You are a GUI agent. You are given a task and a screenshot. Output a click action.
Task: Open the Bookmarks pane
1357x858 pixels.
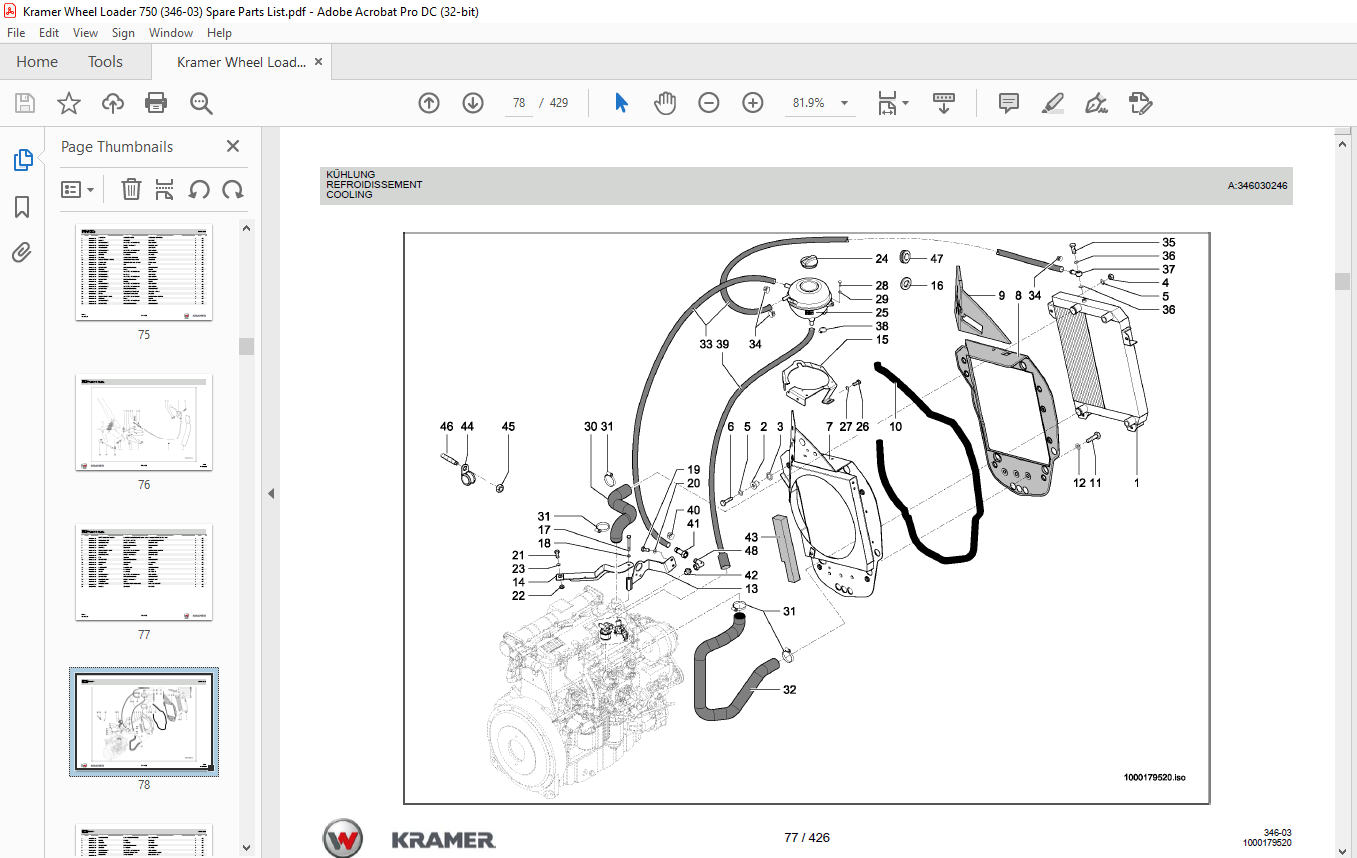coord(22,207)
